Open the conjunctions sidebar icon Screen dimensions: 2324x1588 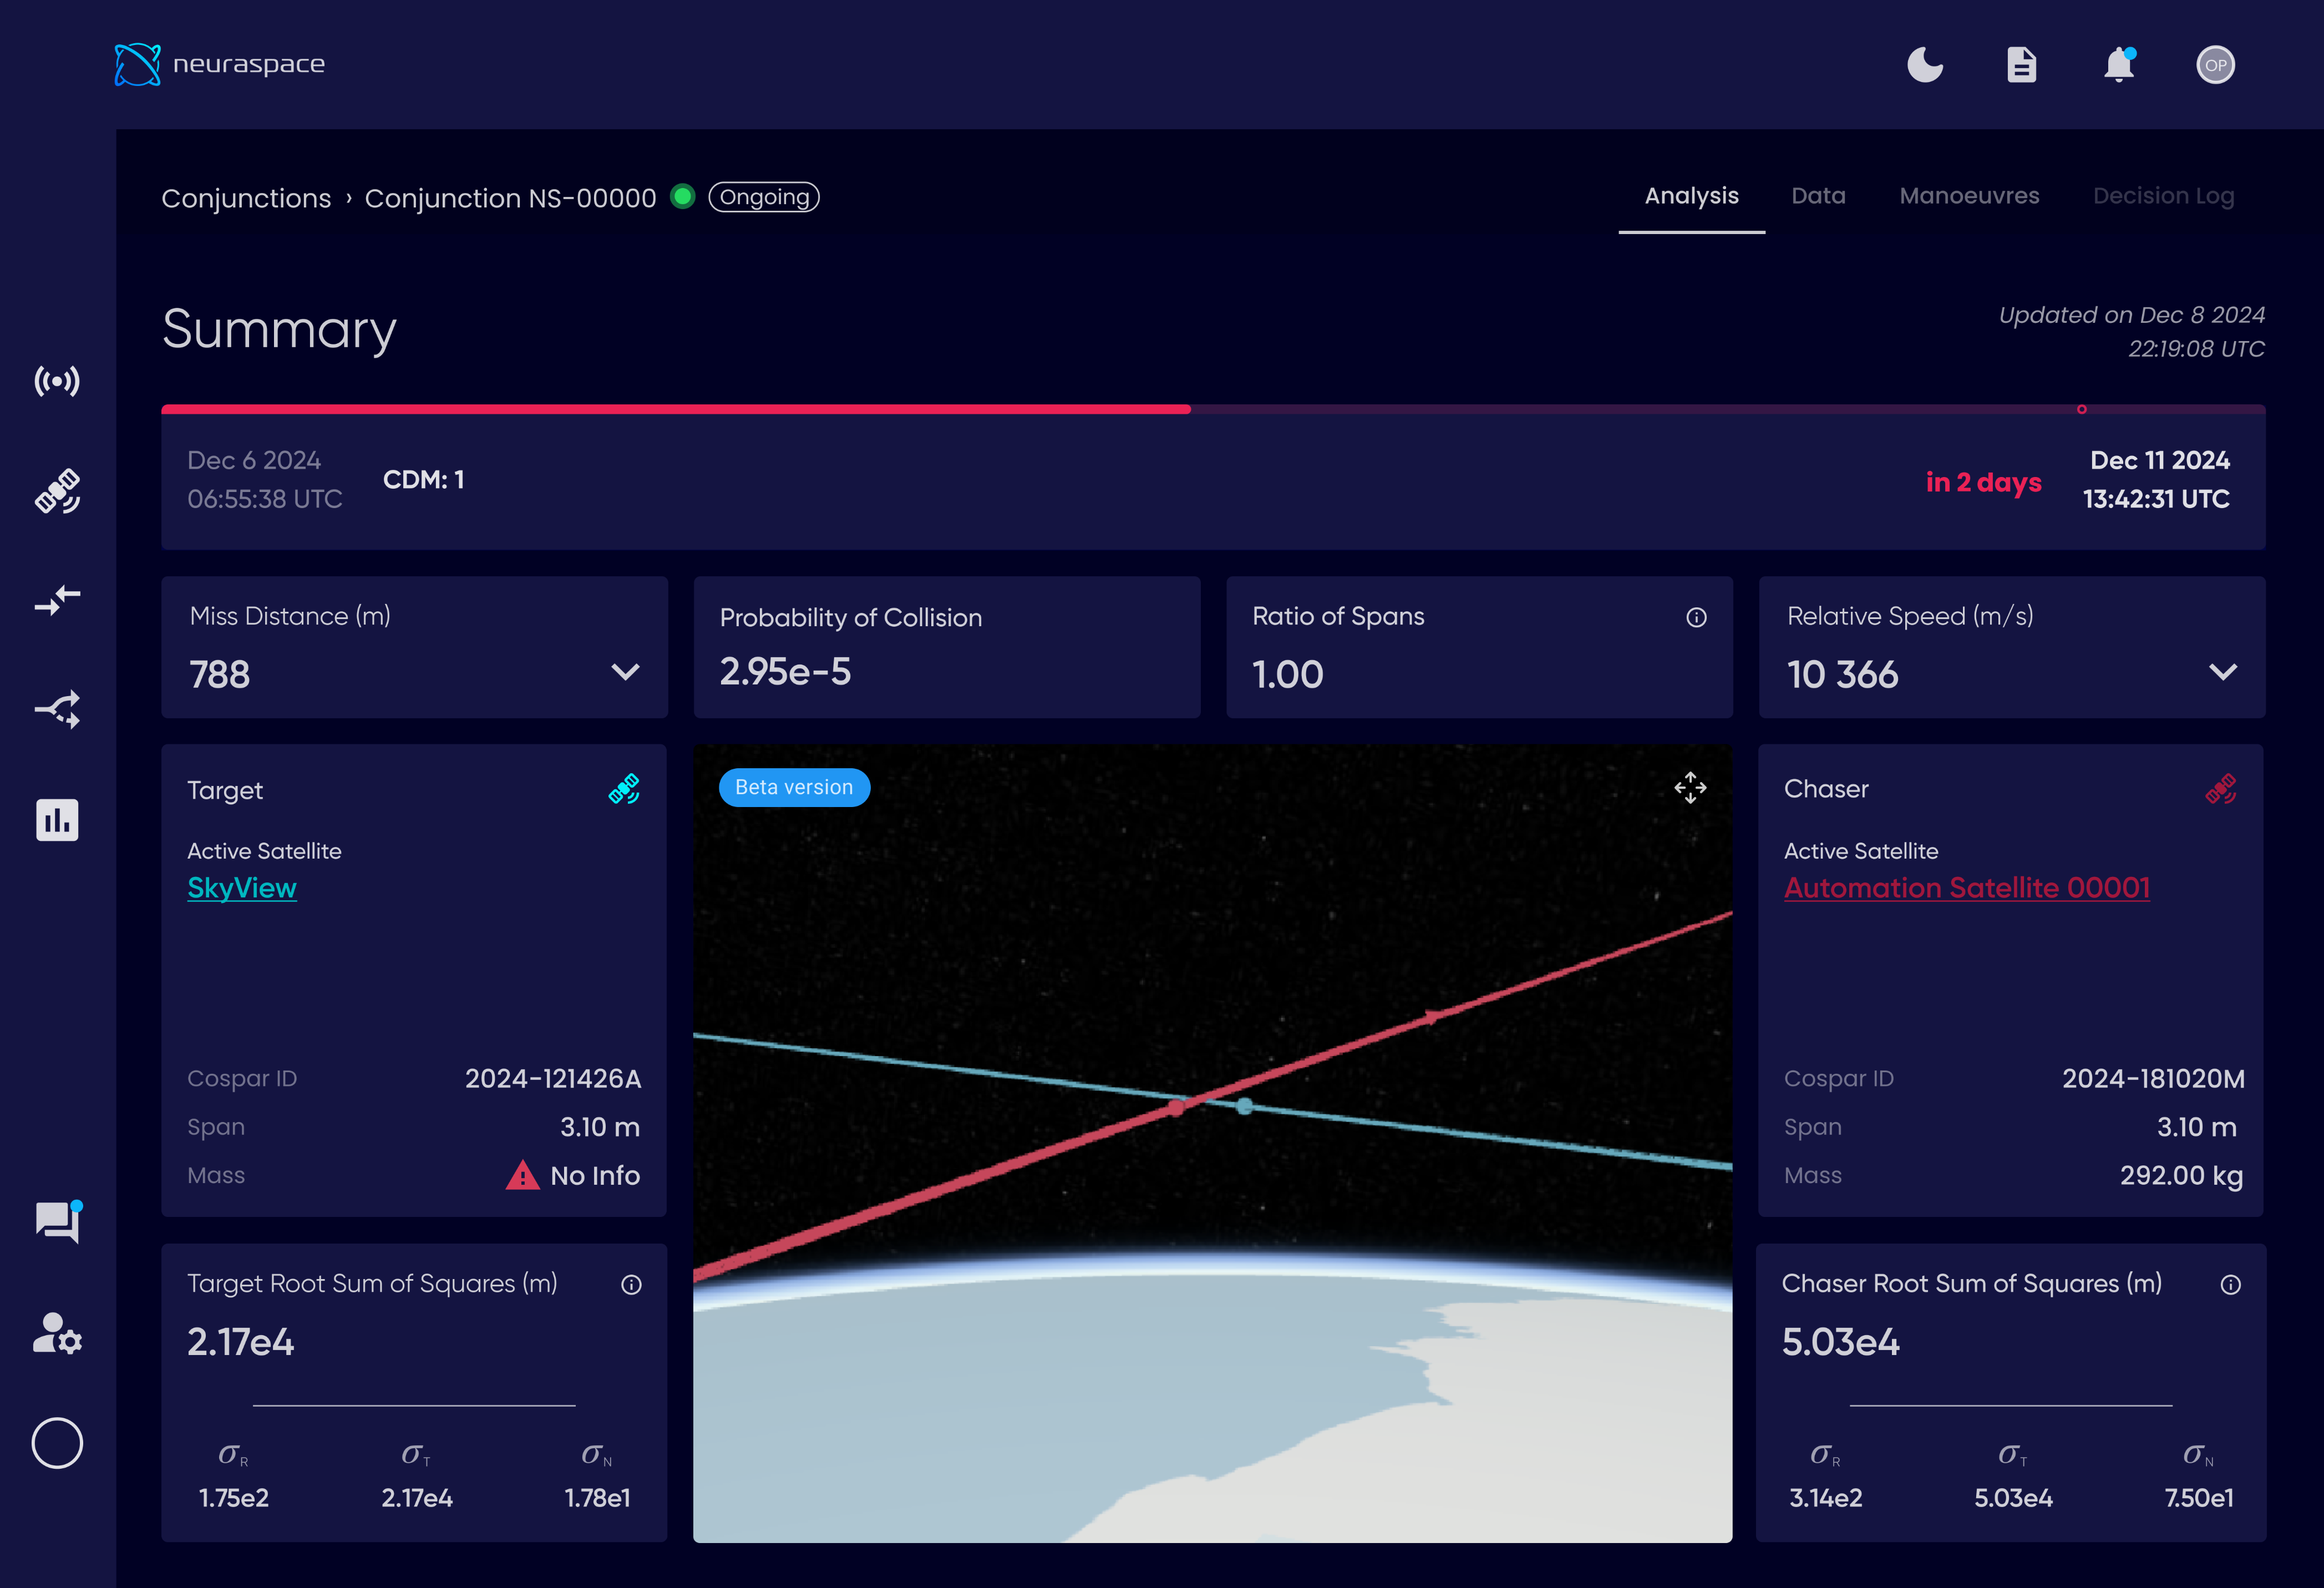57,600
